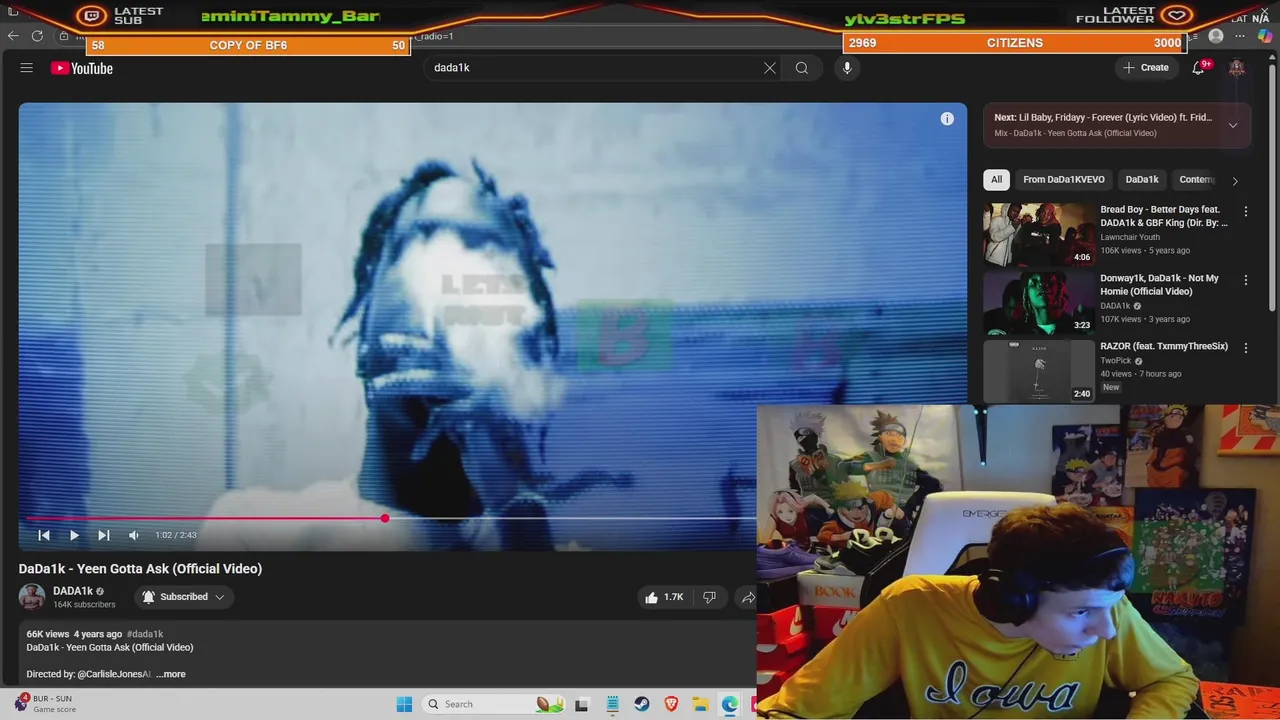Select the All filter chip
This screenshot has width=1280, height=720.
pyautogui.click(x=996, y=180)
